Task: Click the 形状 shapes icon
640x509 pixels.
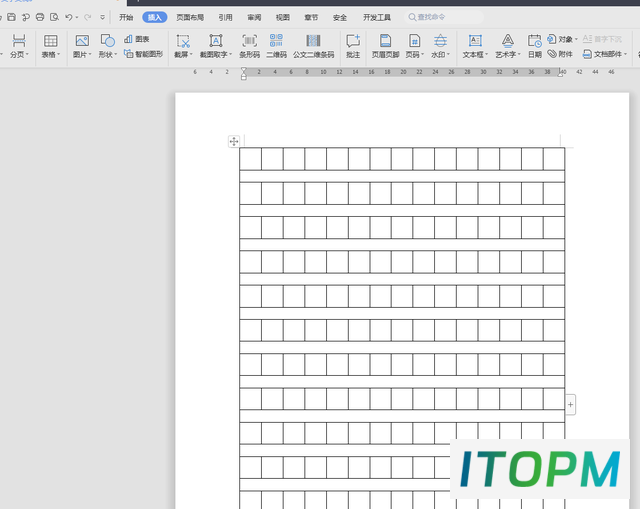Action: [107, 41]
